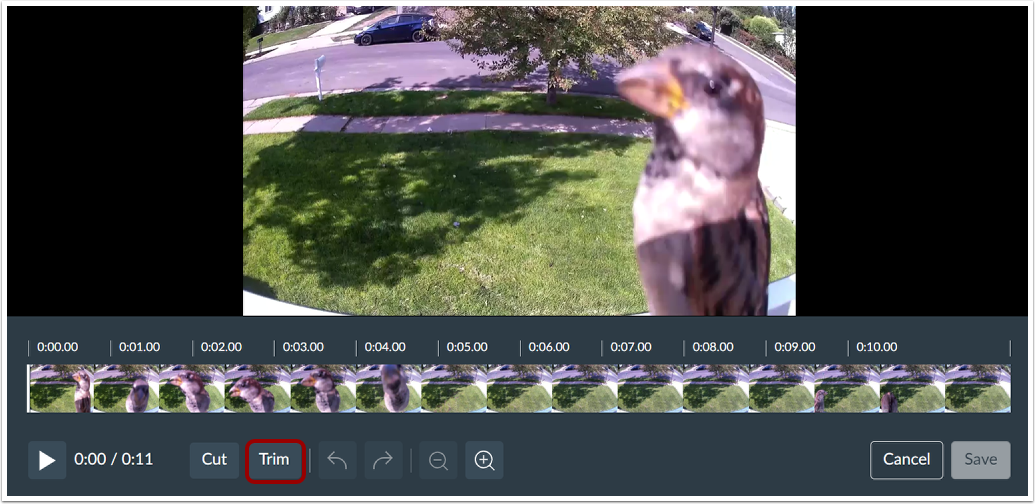Jump to the 0:08.00 timeline mark
1035x504 pixels.
[x=712, y=347]
